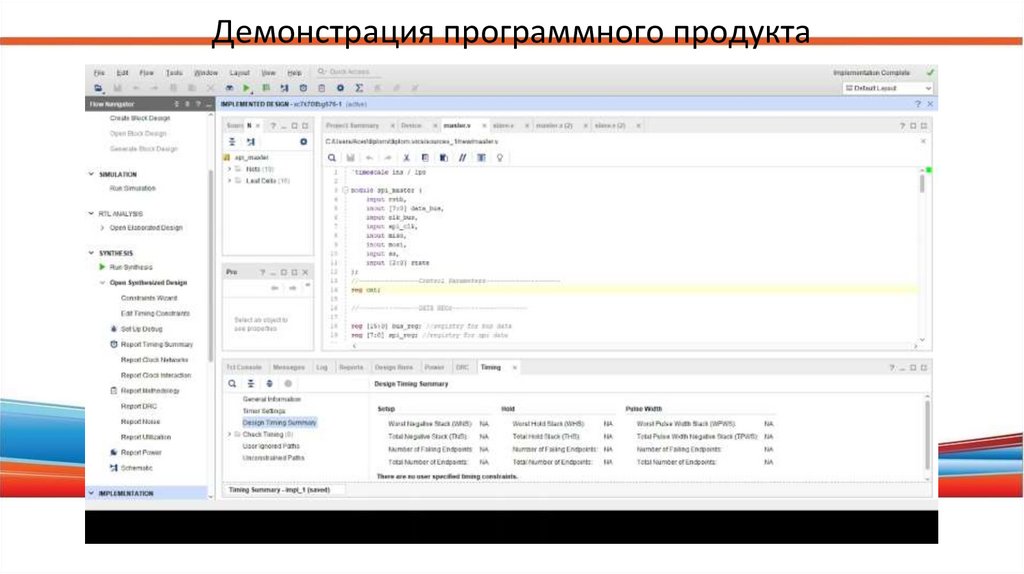Image resolution: width=1024 pixels, height=574 pixels.
Task: Click the Program Device toolbar icon beside Run arrow
Action: click(x=266, y=88)
